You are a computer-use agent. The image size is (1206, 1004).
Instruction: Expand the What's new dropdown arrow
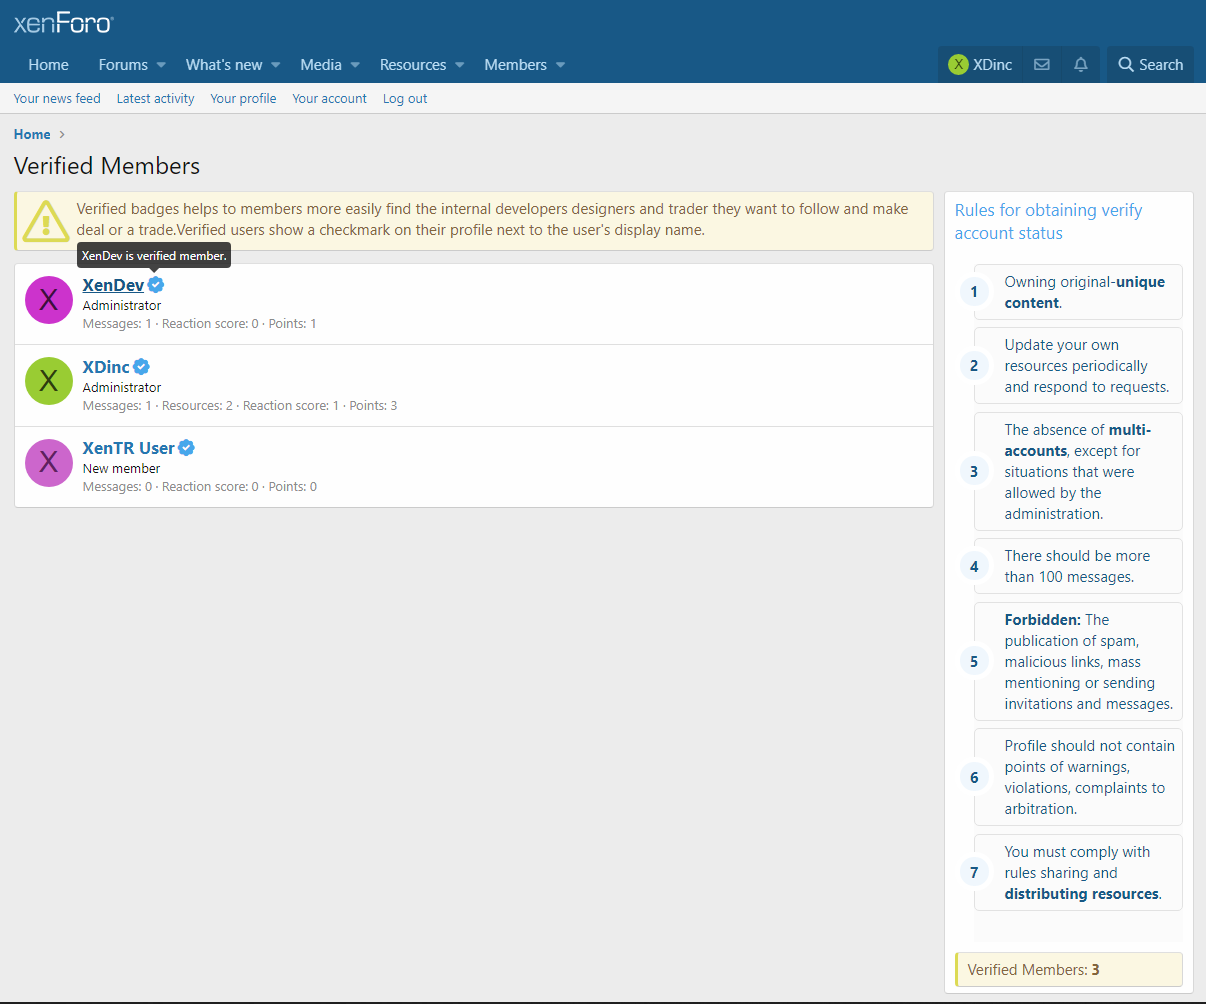coord(275,65)
